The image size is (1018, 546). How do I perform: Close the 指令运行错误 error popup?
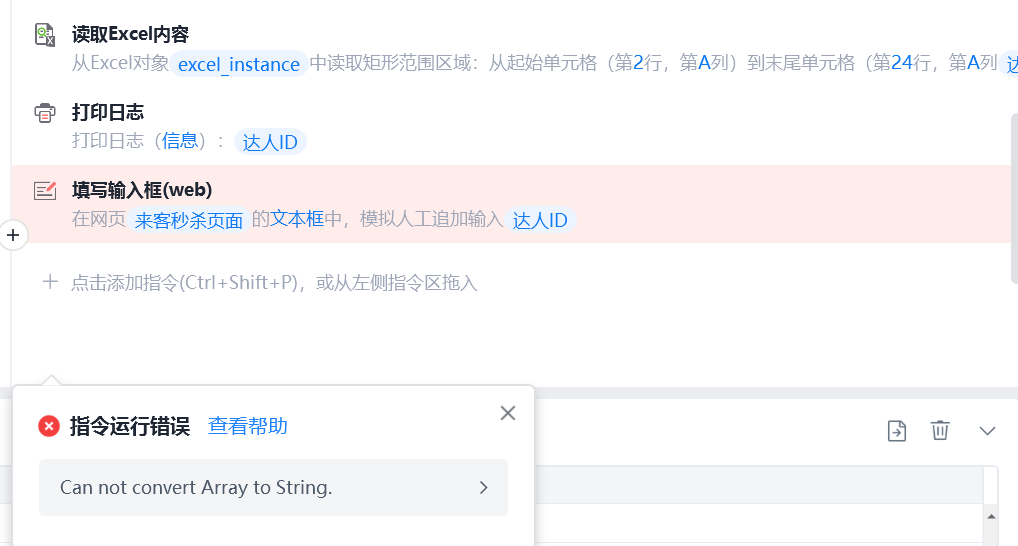coord(508,413)
